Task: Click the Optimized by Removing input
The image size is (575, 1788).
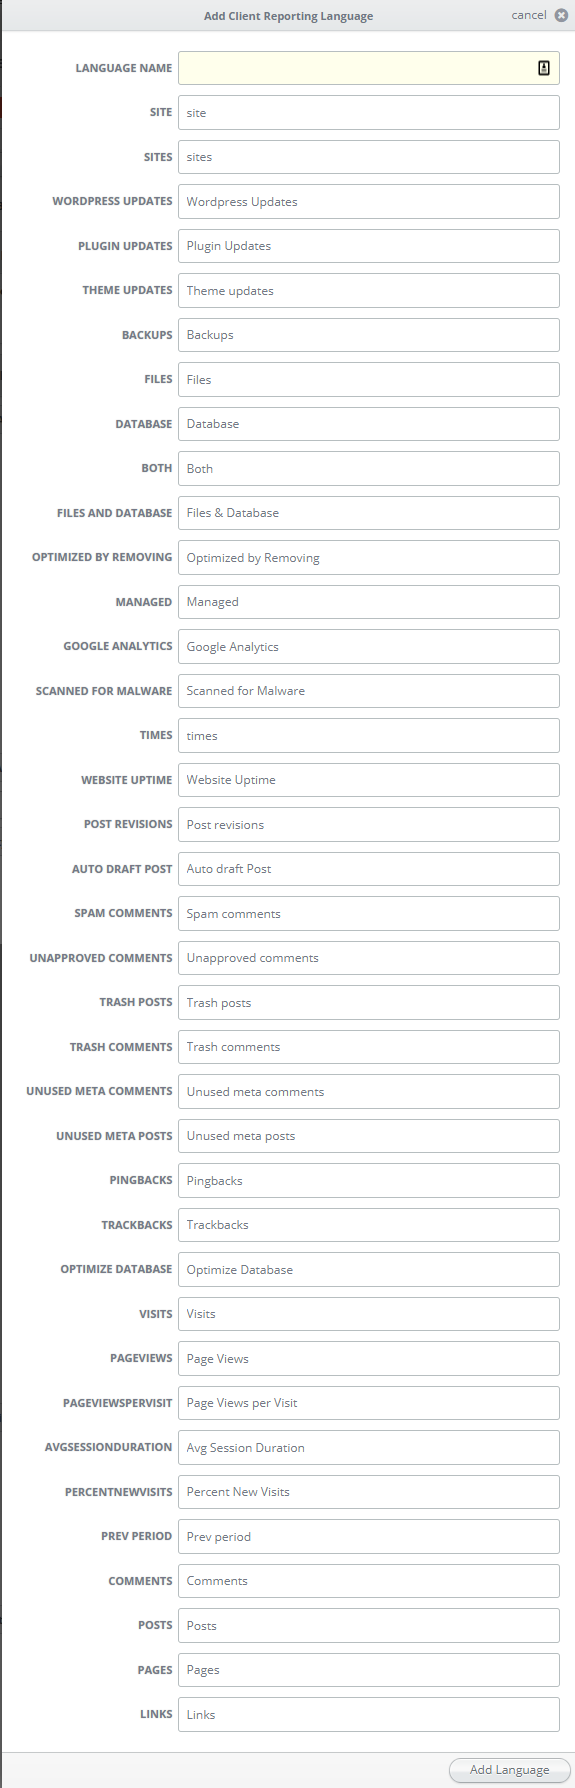Action: 369,558
